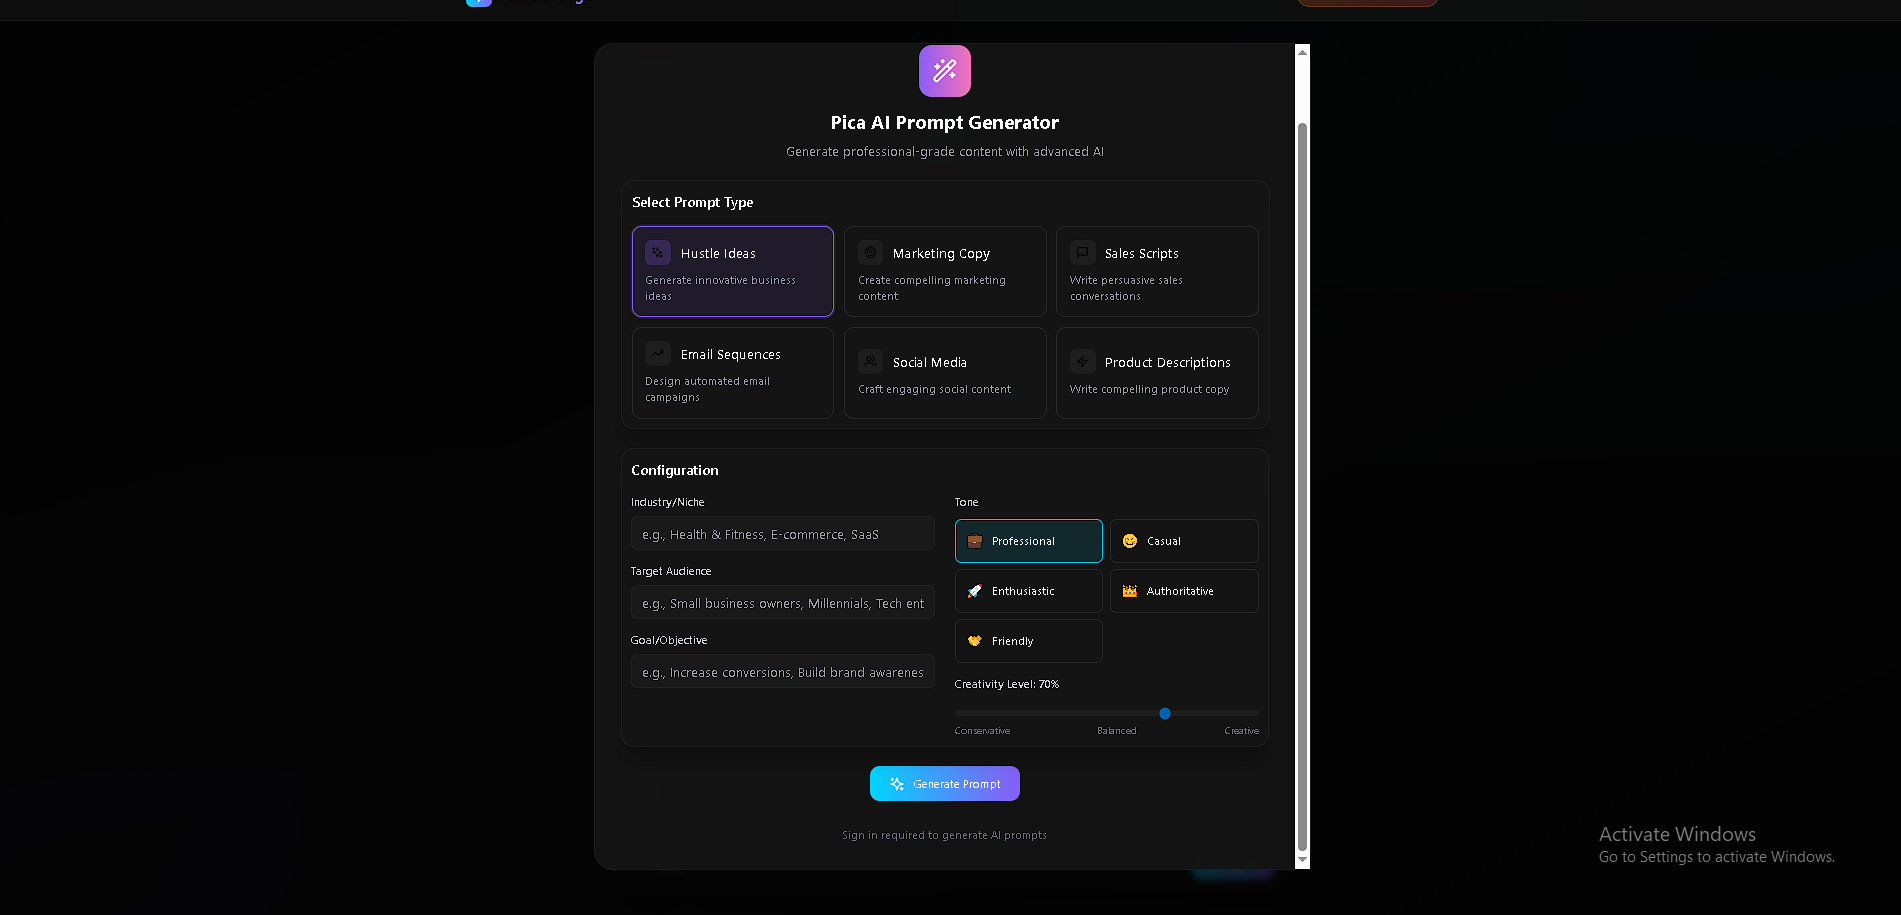Click the Sales Scripts chat icon
This screenshot has width=1901, height=915.
[x=1082, y=253]
